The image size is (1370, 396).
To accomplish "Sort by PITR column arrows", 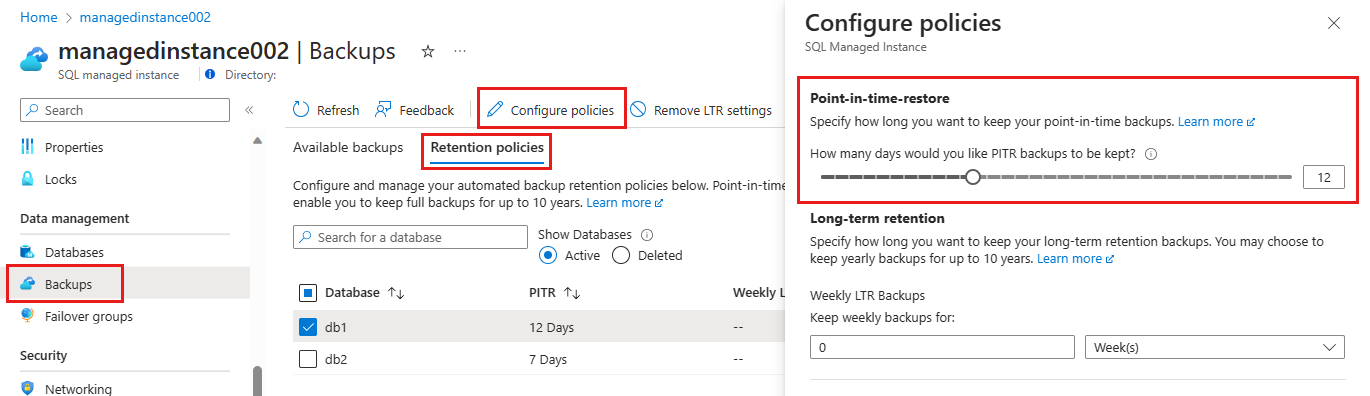I will [x=572, y=293].
